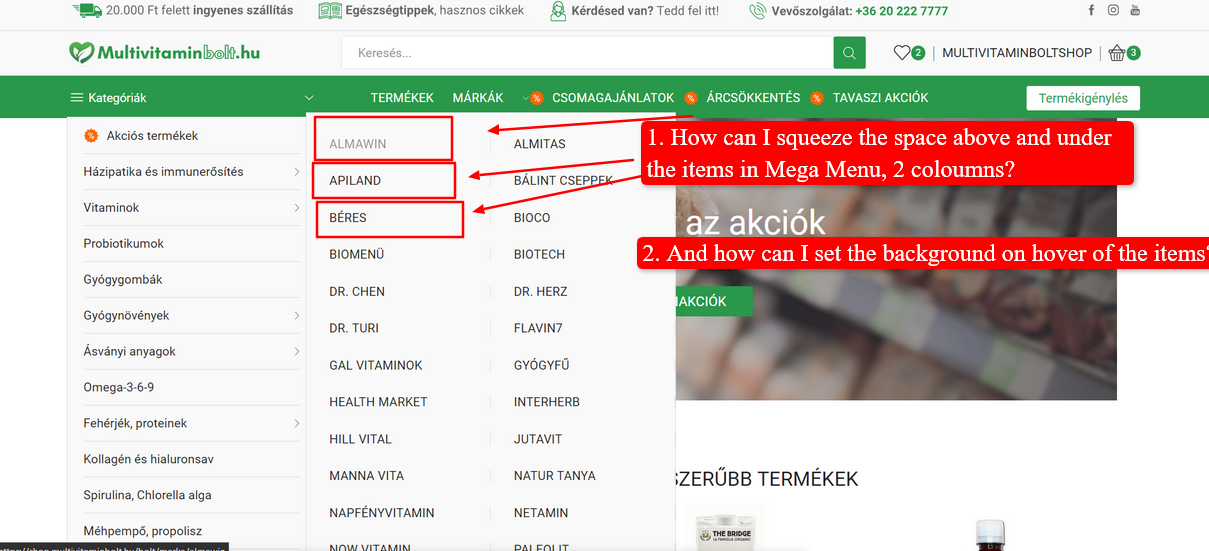The width and height of the screenshot is (1209, 551).
Task: Open the HEALTH MARKET brand
Action: pyautogui.click(x=378, y=402)
